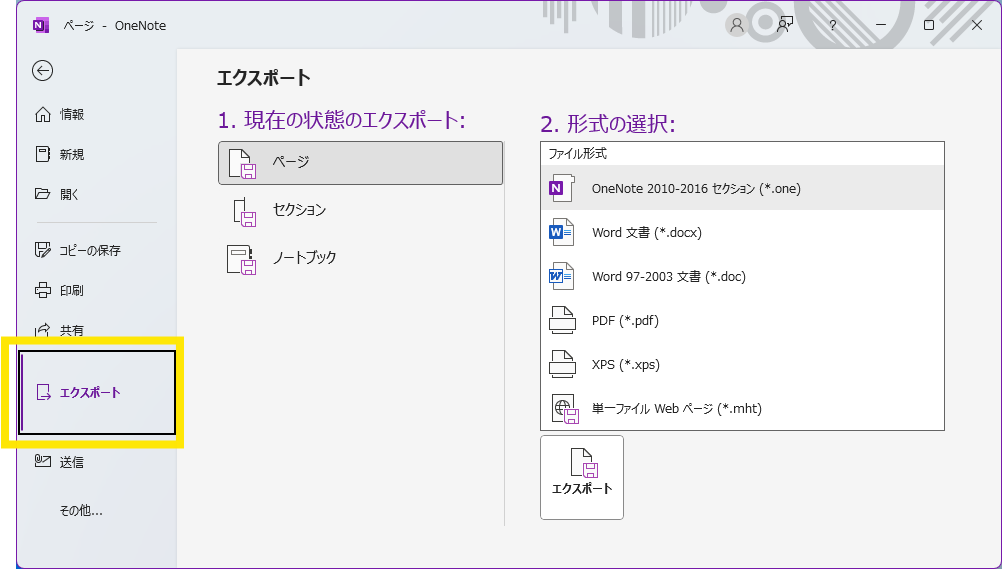The image size is (1002, 569).
Task: Open the account profile icon
Action: click(x=737, y=25)
